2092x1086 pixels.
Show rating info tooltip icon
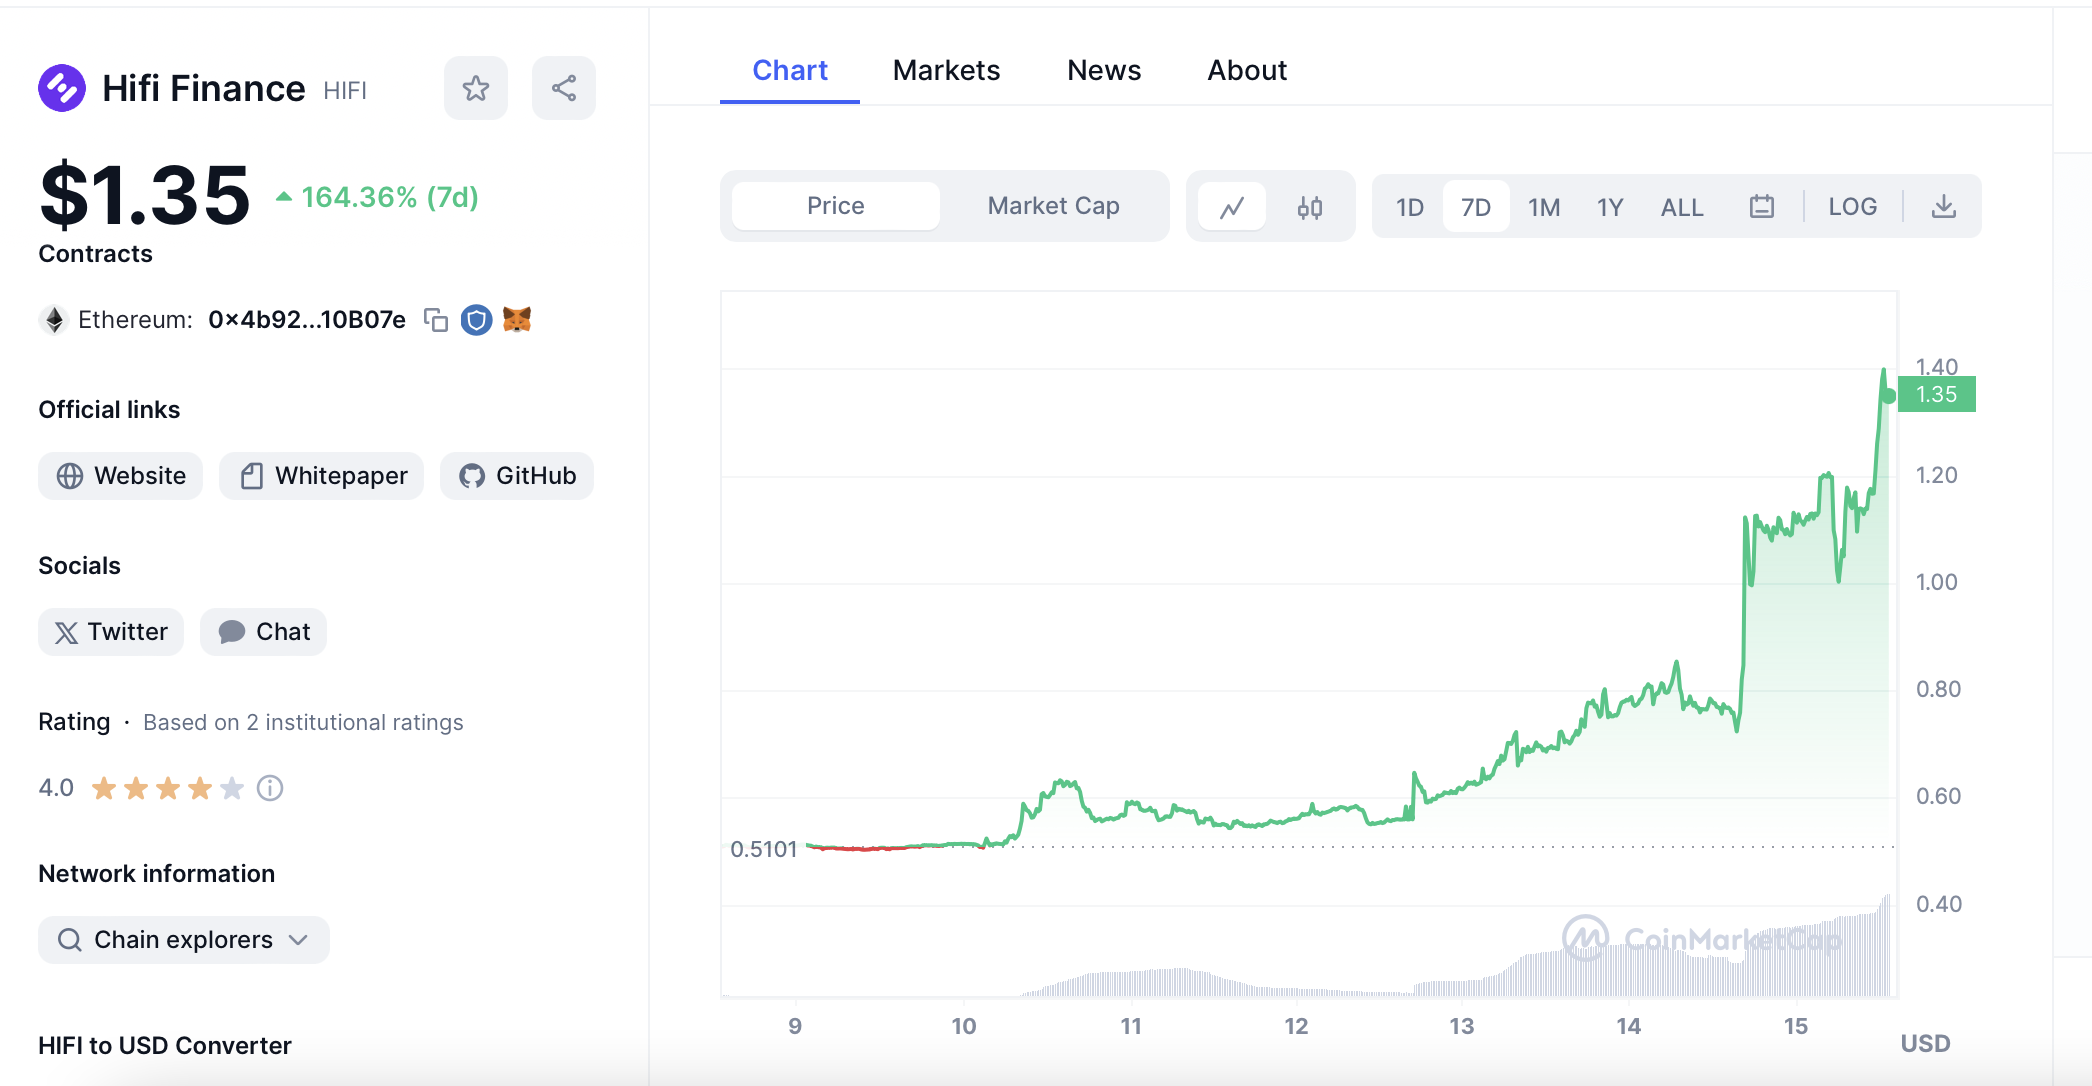tap(270, 789)
